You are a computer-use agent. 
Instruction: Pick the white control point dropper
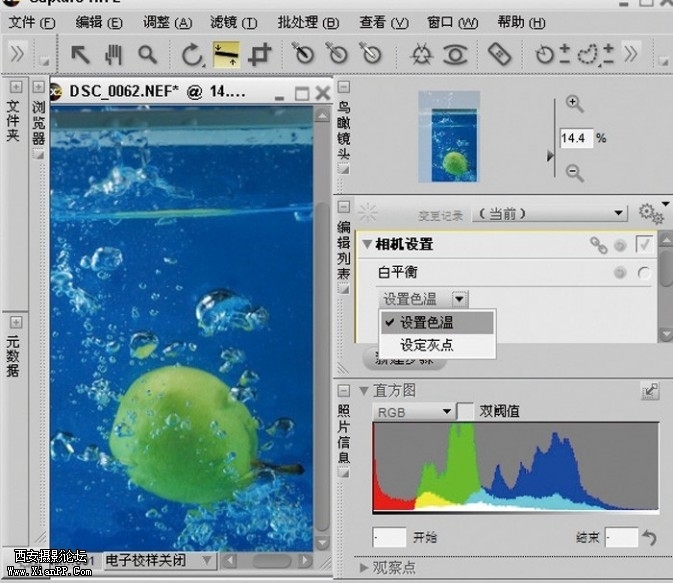[371, 53]
